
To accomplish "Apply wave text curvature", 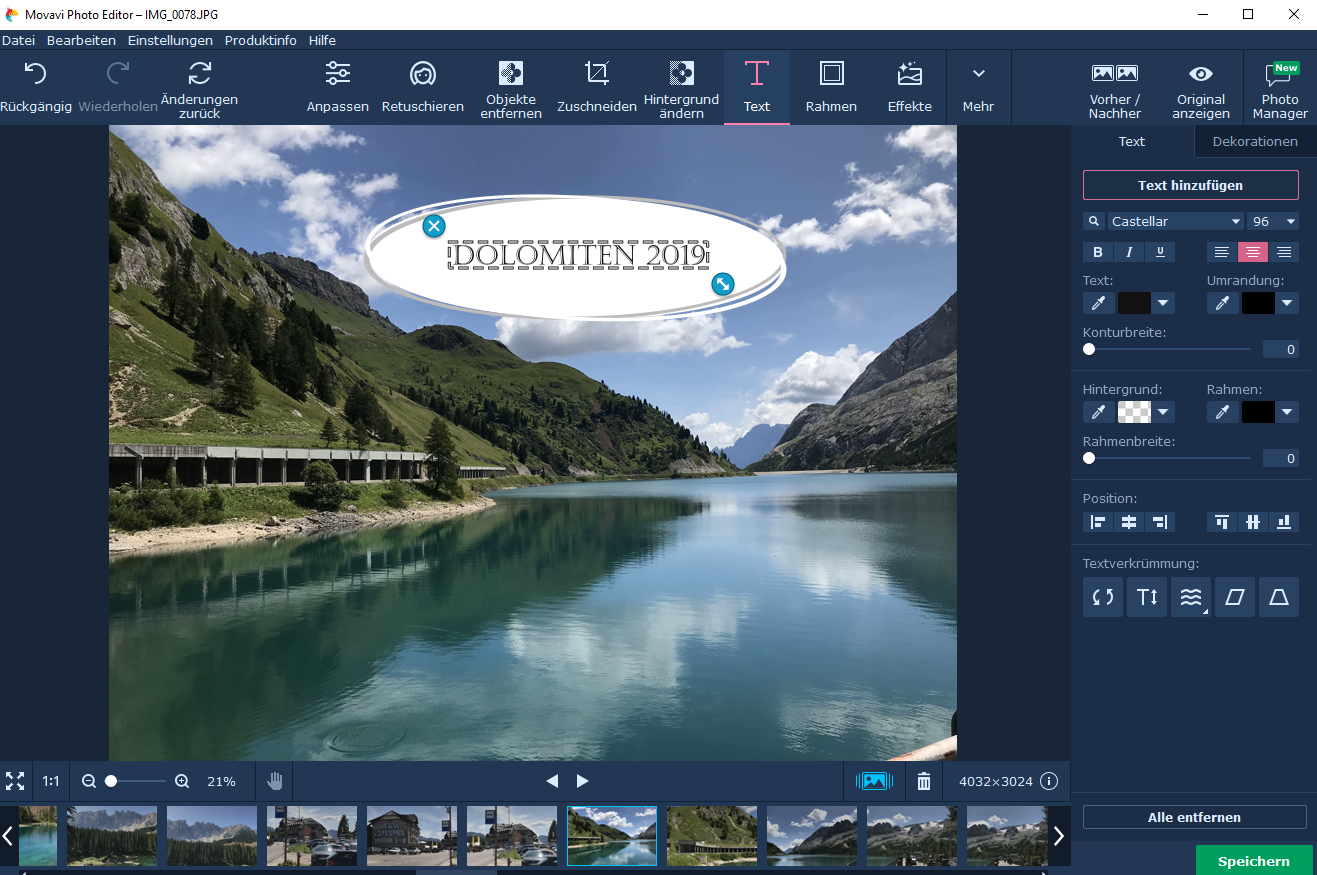I will point(1190,597).
